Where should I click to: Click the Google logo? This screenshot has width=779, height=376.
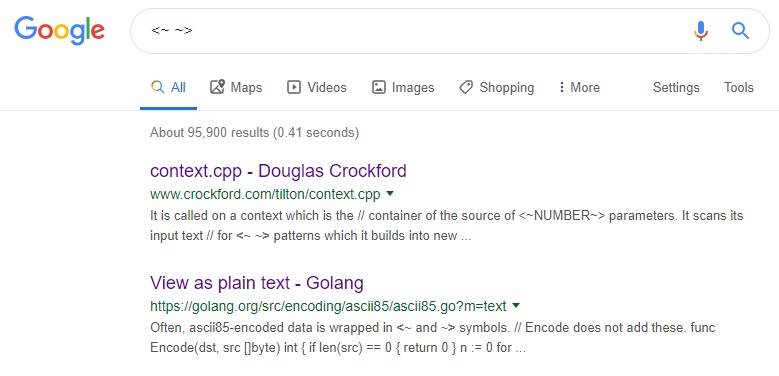tap(60, 31)
